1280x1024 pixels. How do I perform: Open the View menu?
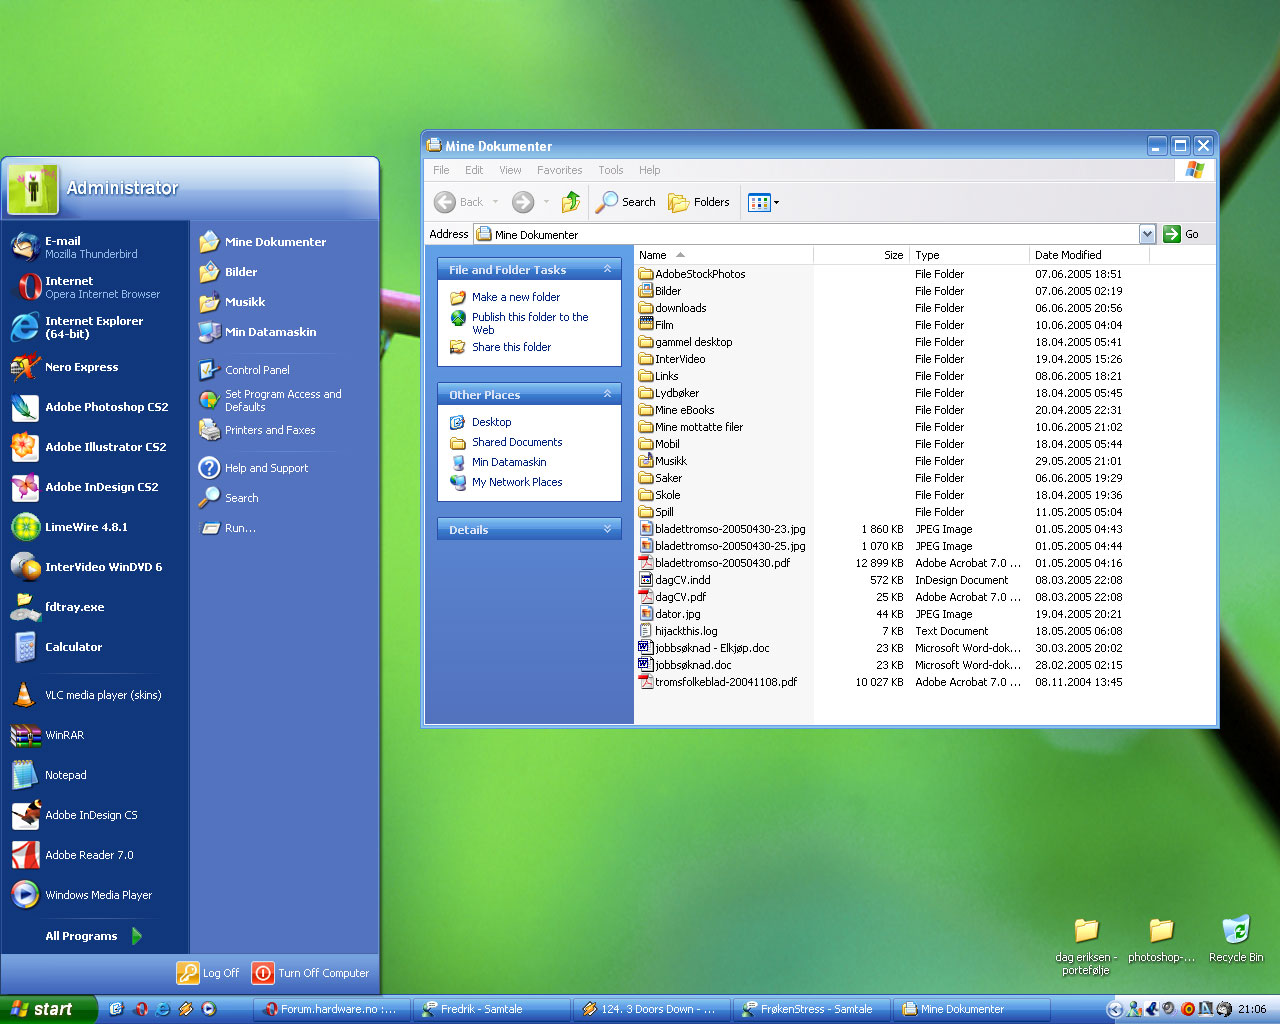510,170
